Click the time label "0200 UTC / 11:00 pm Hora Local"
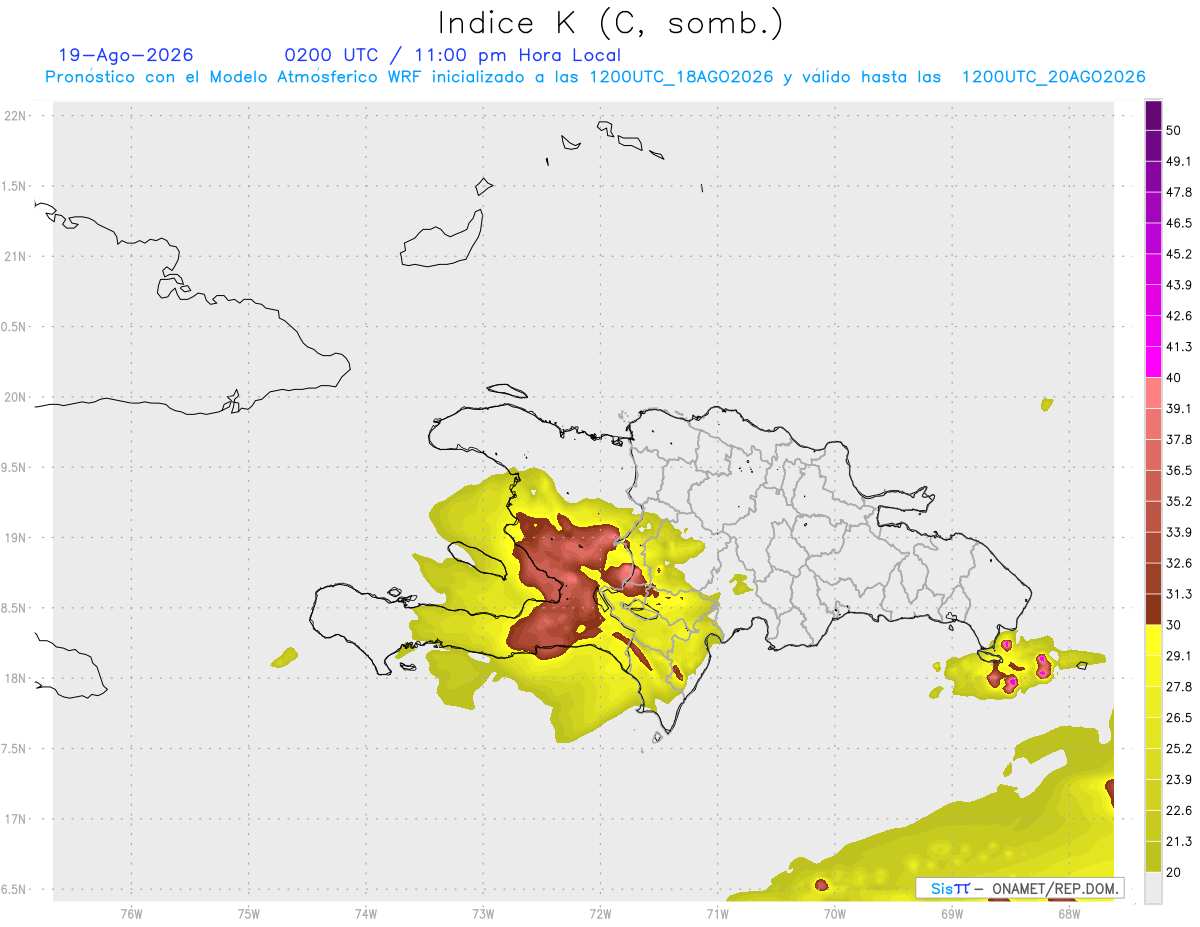The width and height of the screenshot is (1200, 927). tap(452, 55)
